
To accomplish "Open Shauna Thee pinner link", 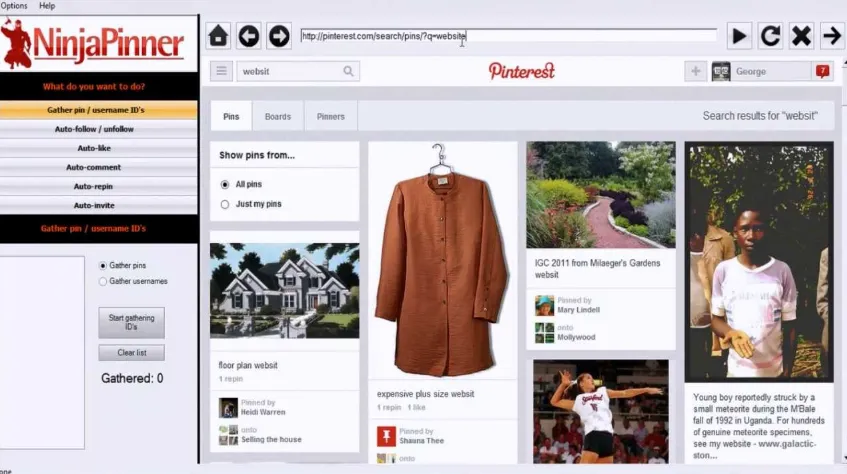I will (421, 440).
